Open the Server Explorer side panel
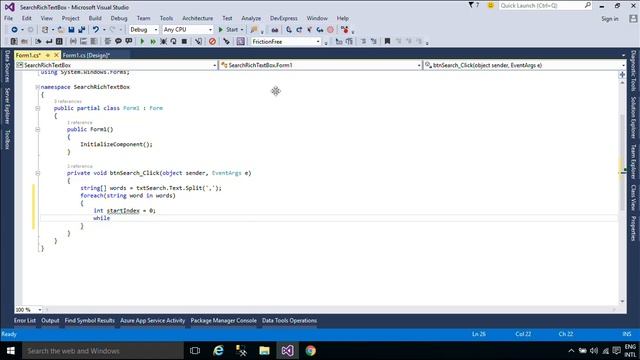This screenshot has height=360, width=640. click(x=7, y=106)
